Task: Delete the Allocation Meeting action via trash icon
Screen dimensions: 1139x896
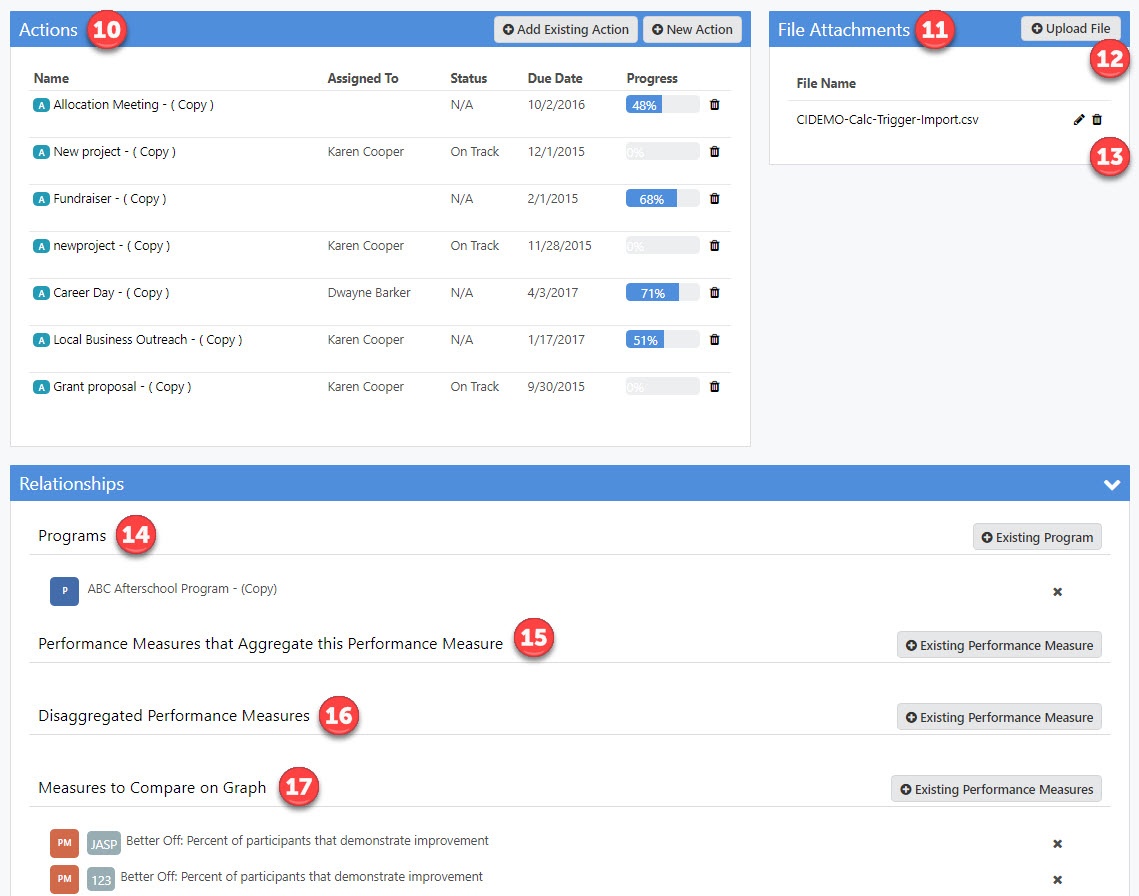Action: click(x=714, y=105)
